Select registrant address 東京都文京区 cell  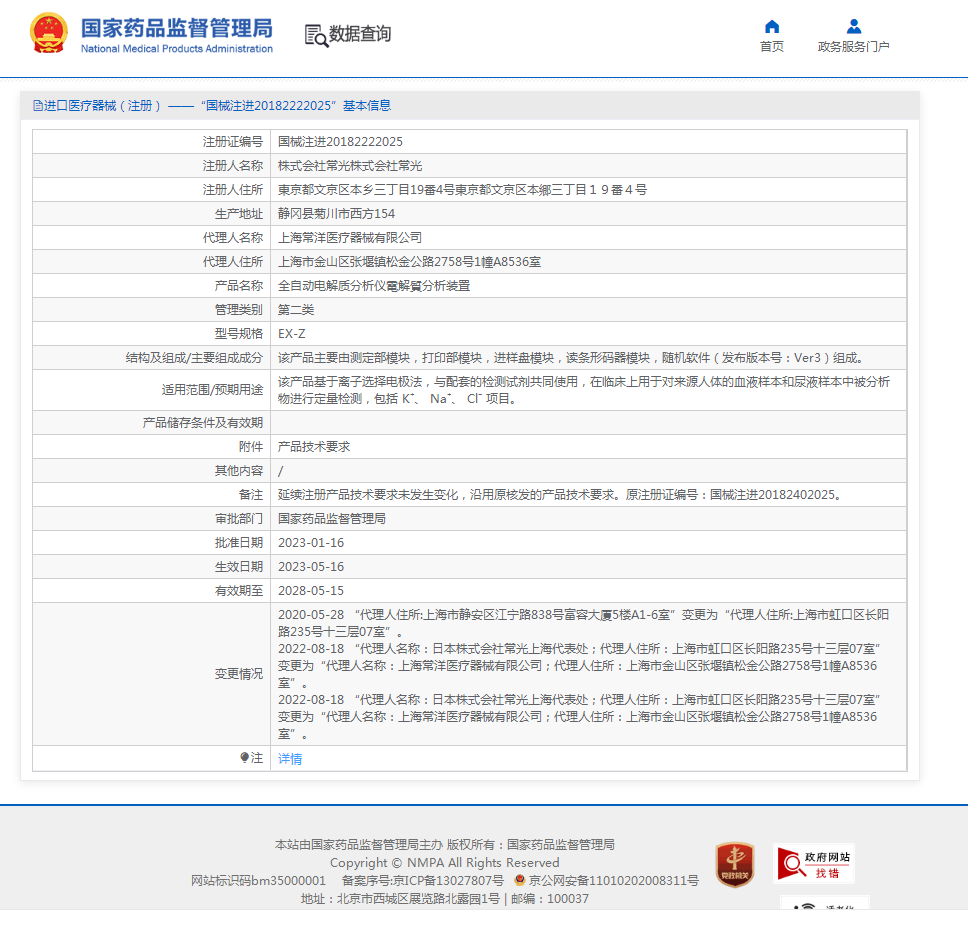click(x=588, y=190)
